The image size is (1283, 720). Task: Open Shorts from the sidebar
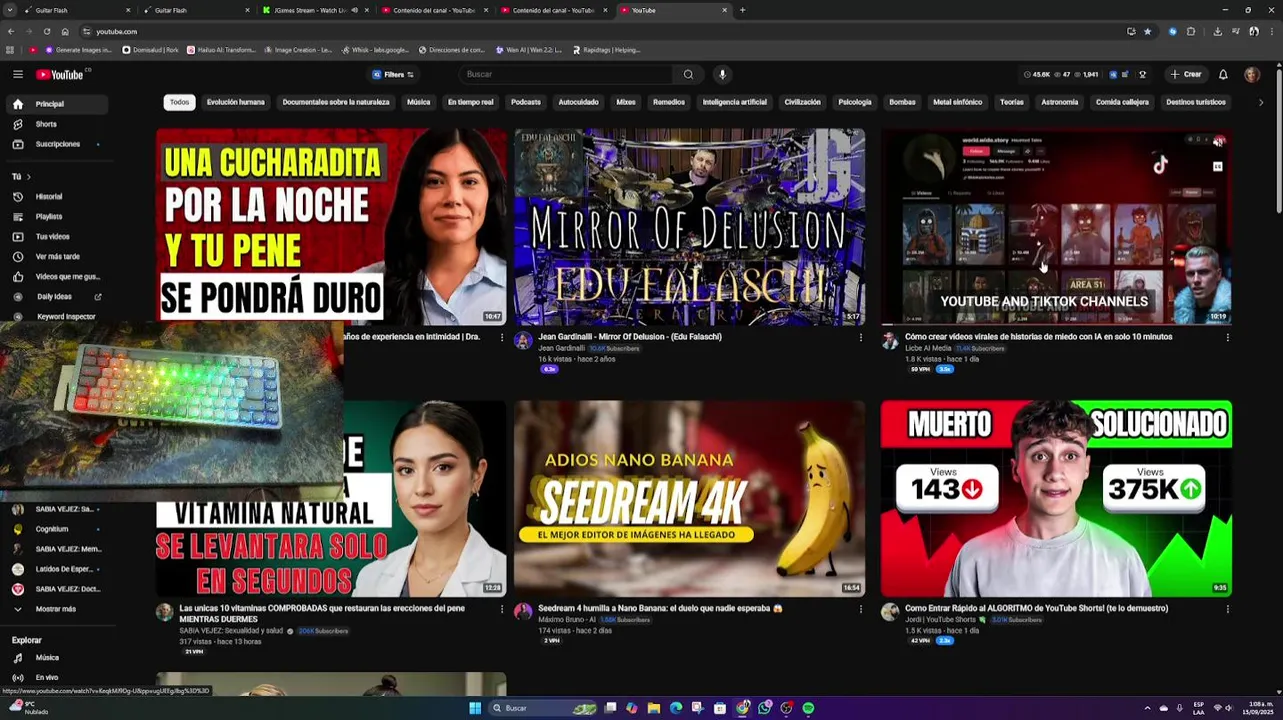point(46,124)
